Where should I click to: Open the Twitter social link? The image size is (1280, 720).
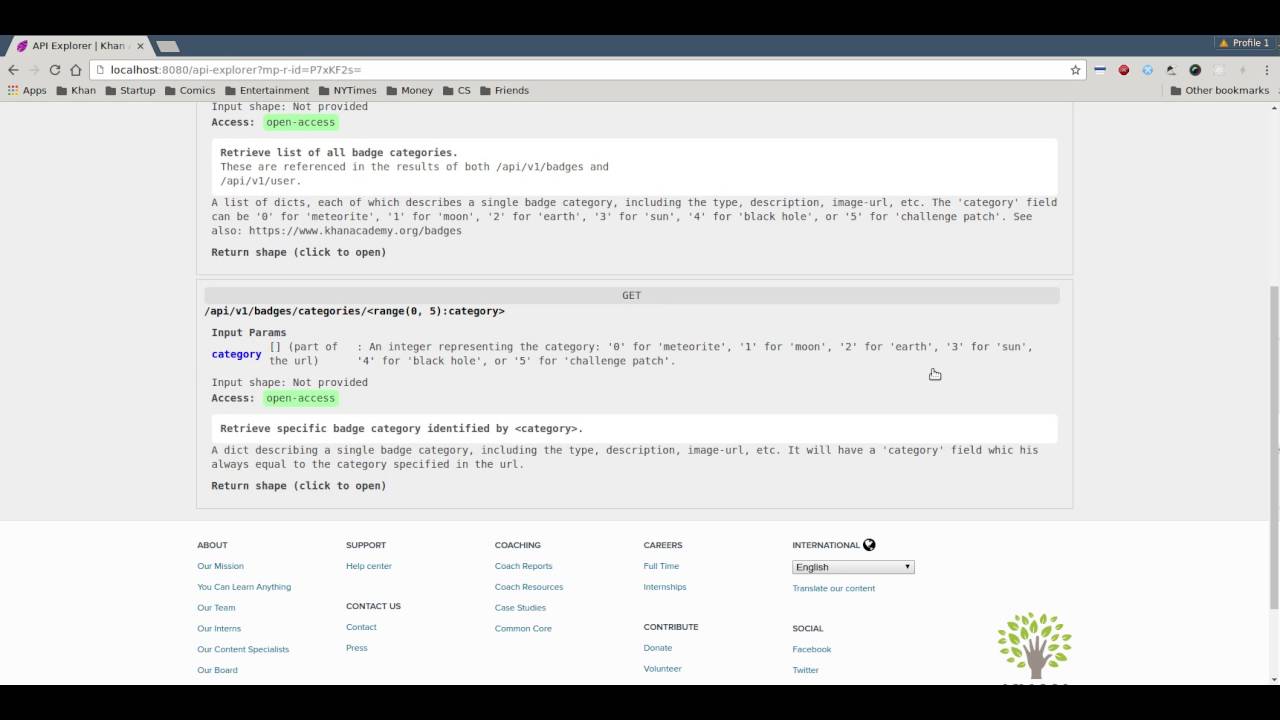pyautogui.click(x=806, y=670)
